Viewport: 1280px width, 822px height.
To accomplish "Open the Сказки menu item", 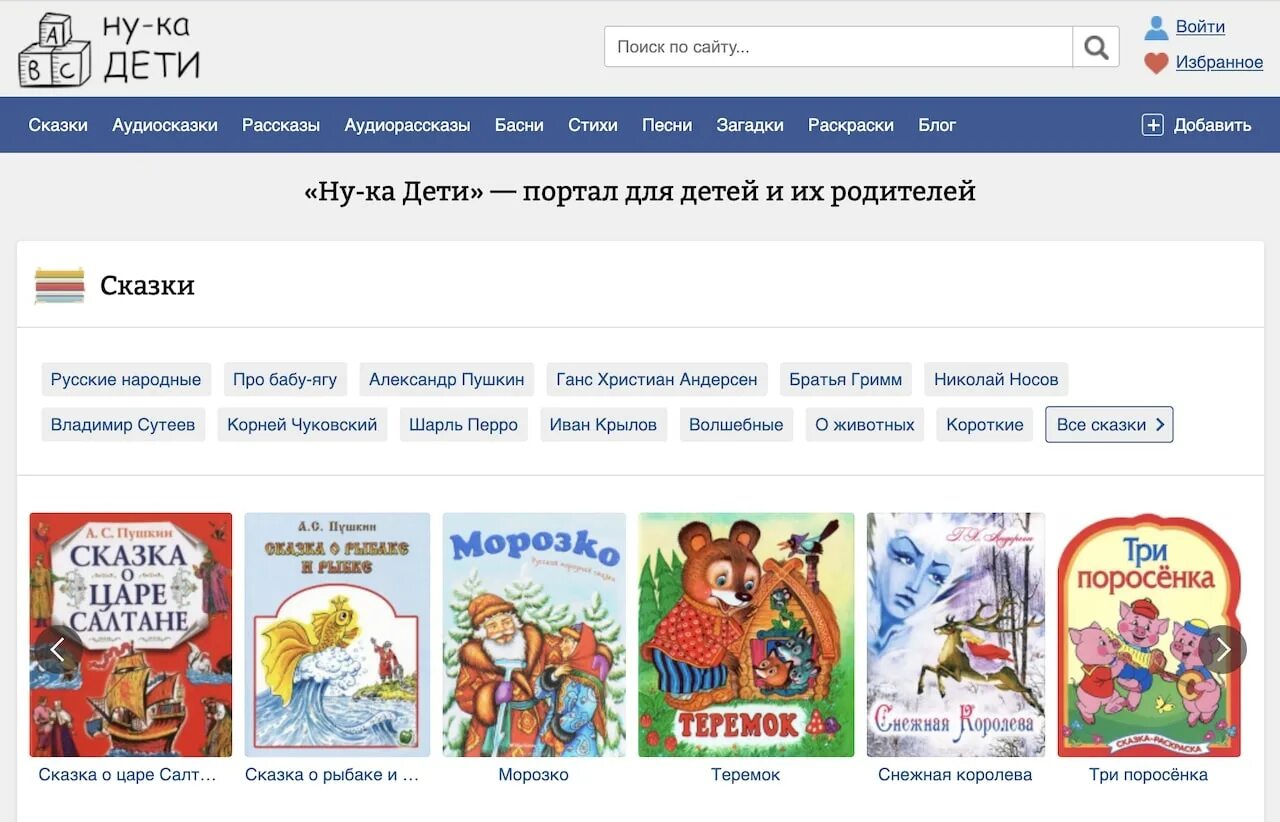I will 58,125.
